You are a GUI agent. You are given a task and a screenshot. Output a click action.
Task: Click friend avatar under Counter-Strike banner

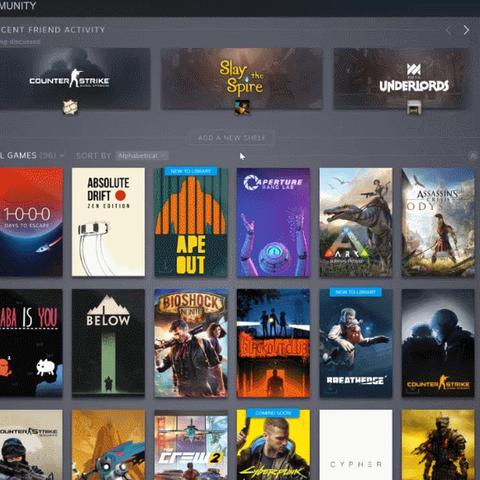(x=71, y=108)
